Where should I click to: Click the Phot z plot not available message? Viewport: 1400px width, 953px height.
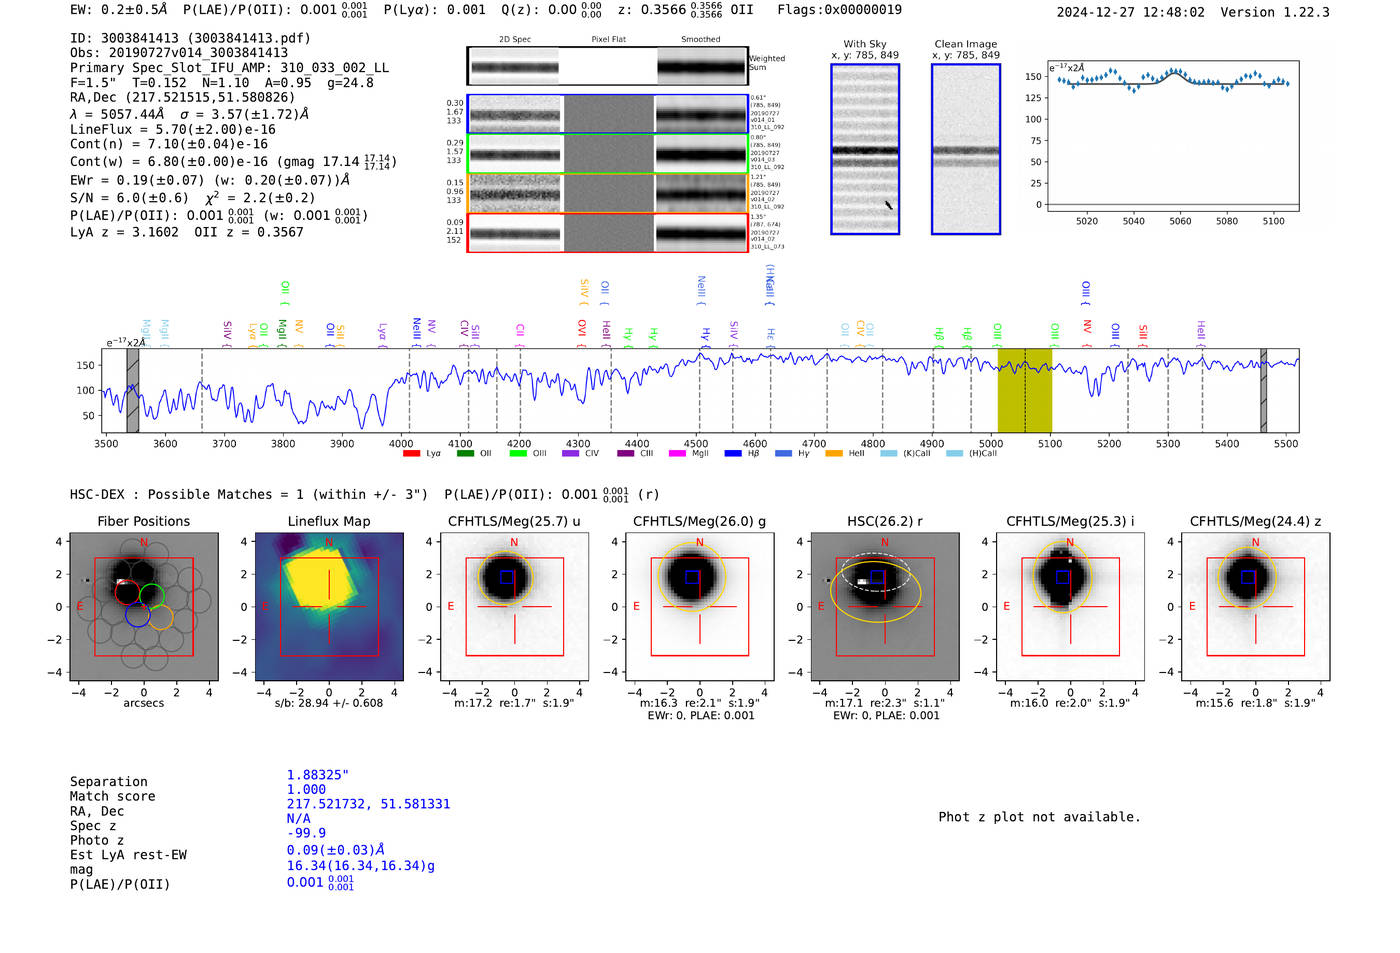point(1039,817)
